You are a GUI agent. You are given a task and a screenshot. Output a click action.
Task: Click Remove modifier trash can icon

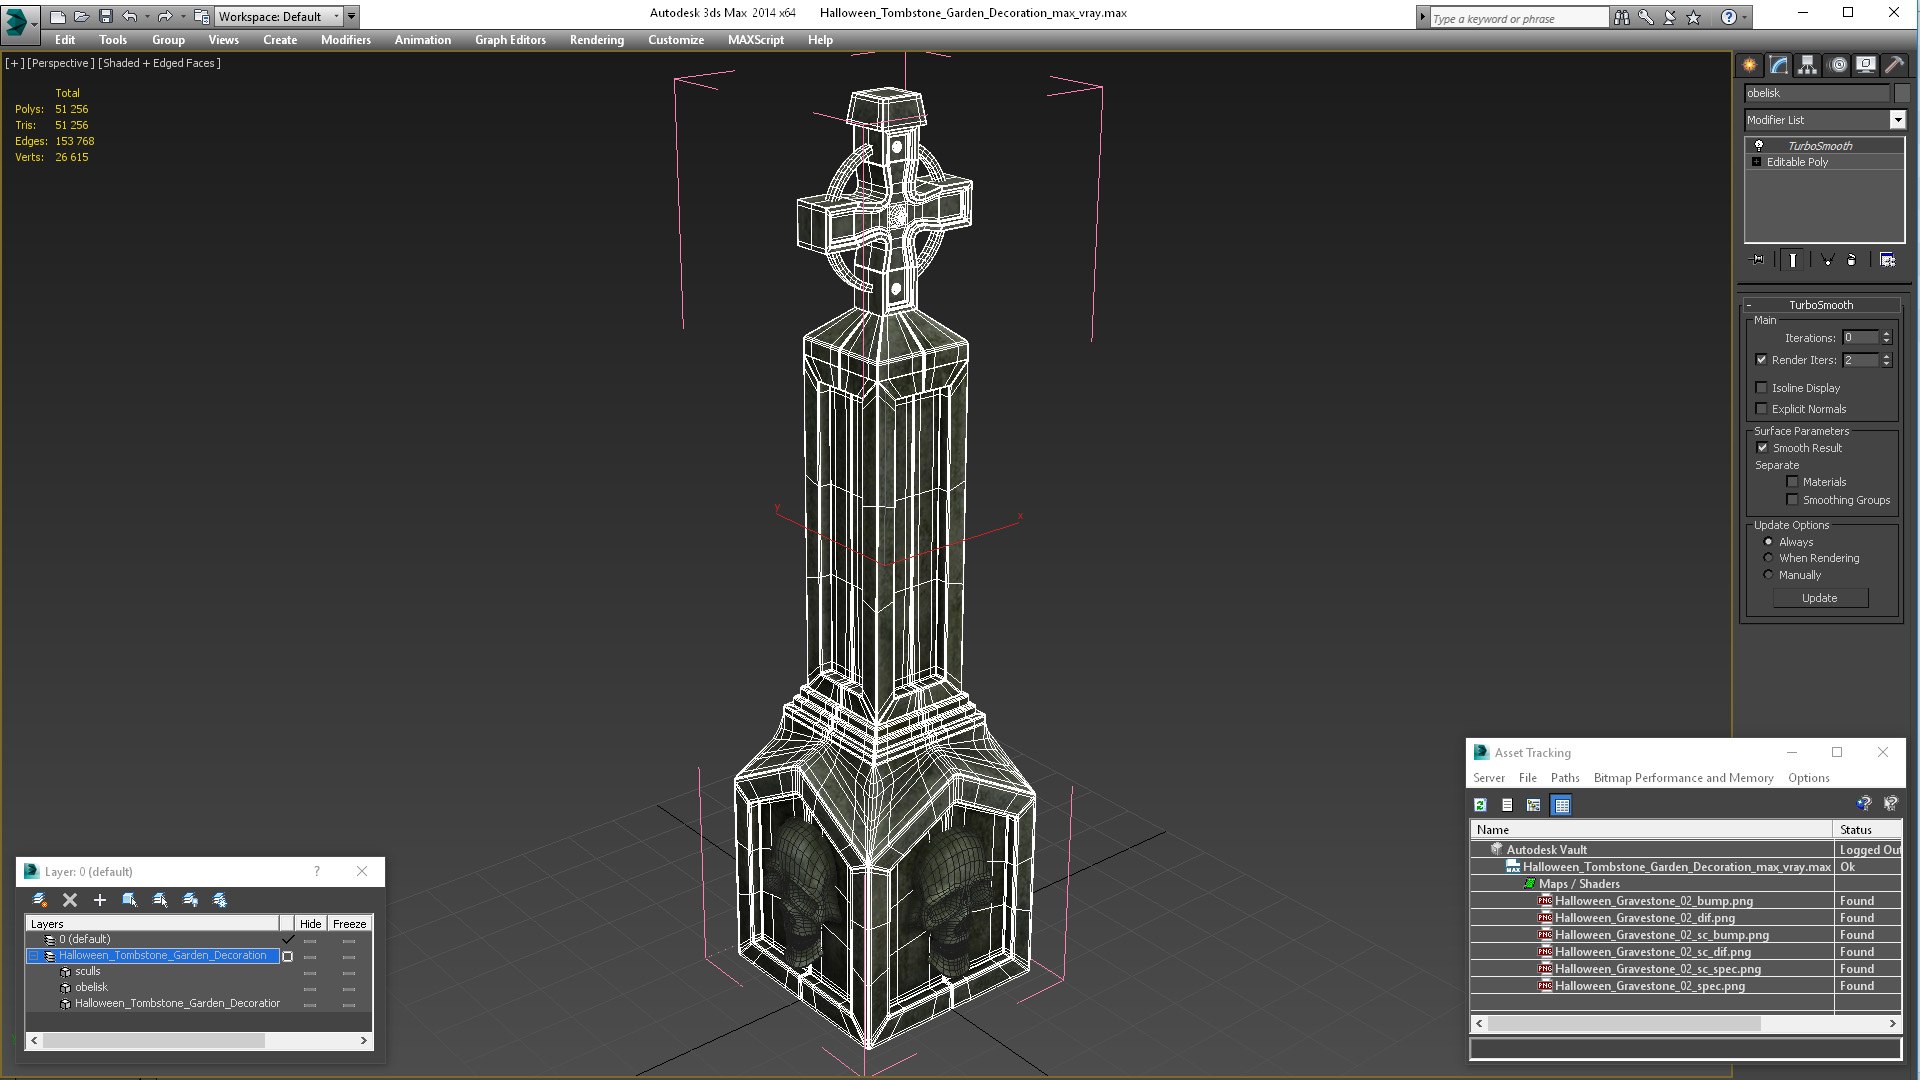point(1851,260)
